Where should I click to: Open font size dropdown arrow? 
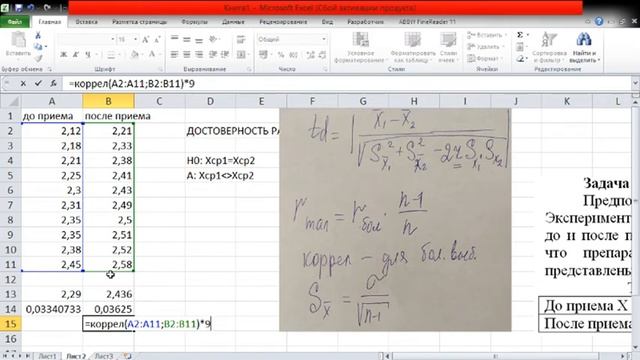136,40
